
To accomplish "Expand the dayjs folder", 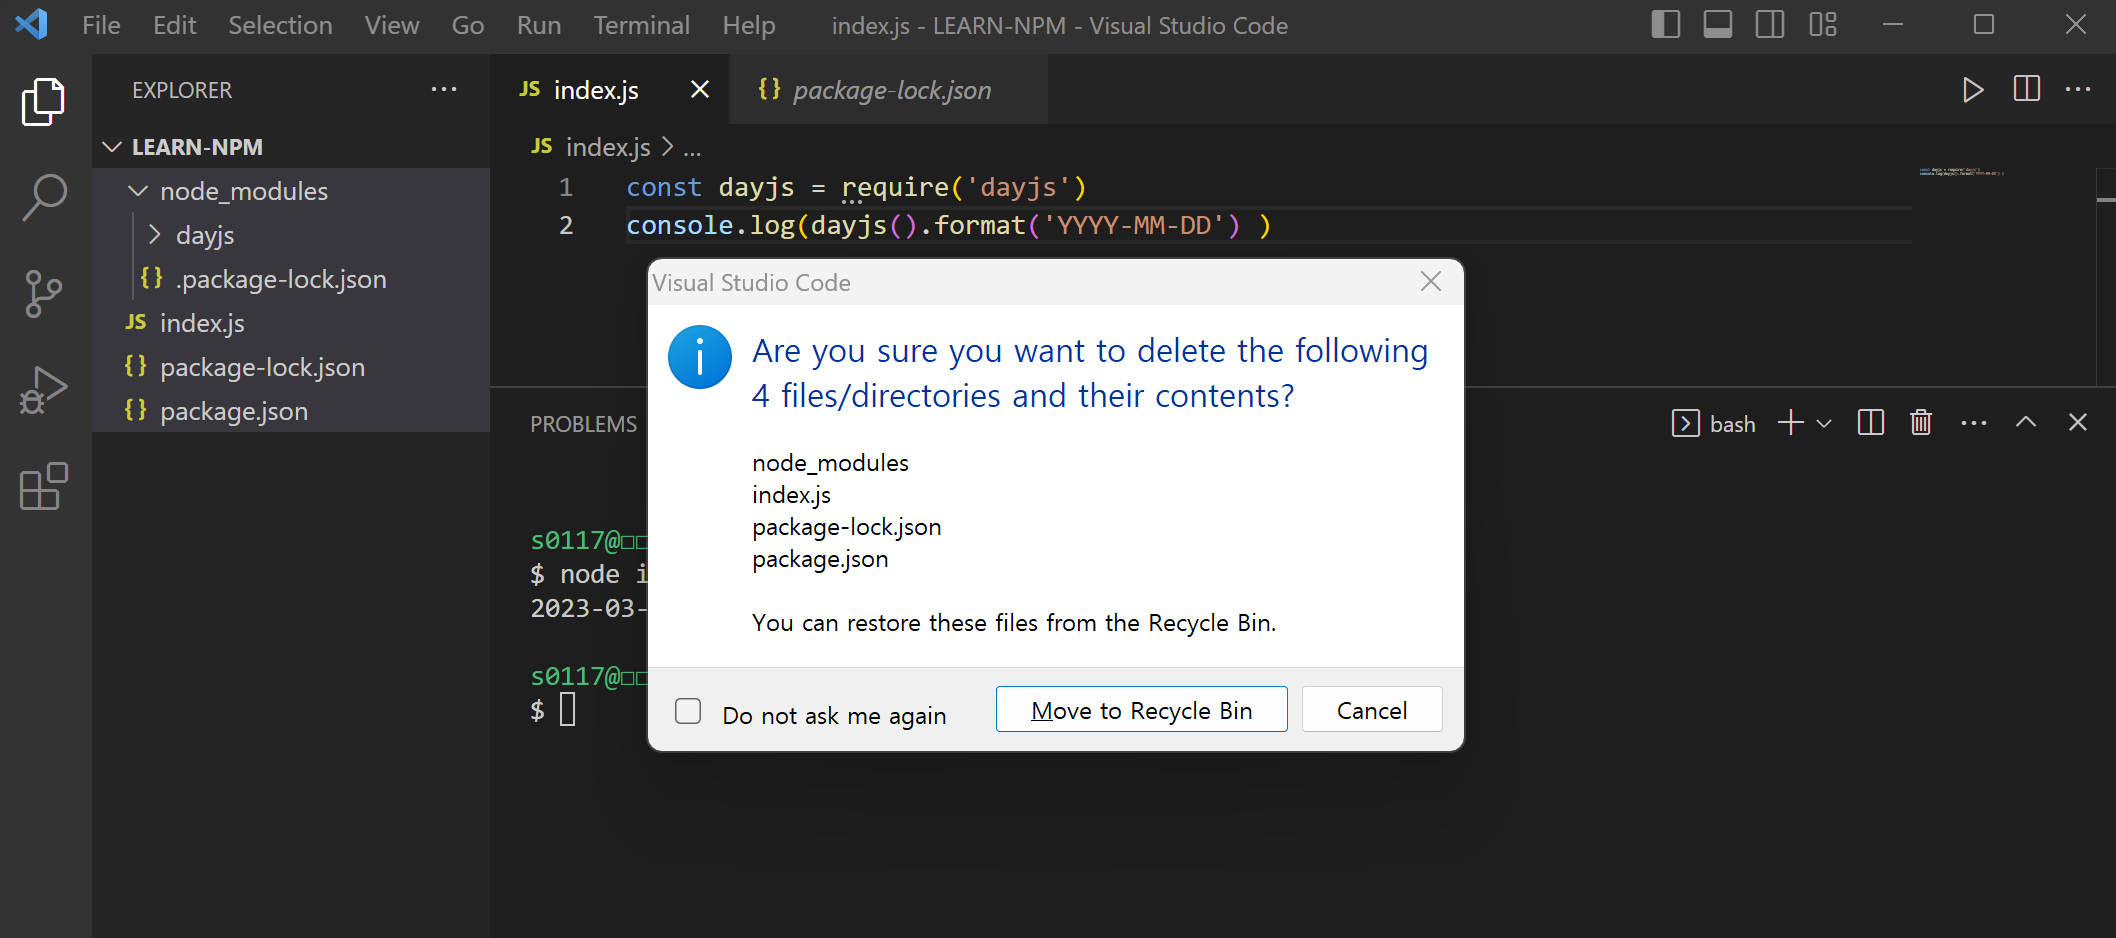I will 154,235.
